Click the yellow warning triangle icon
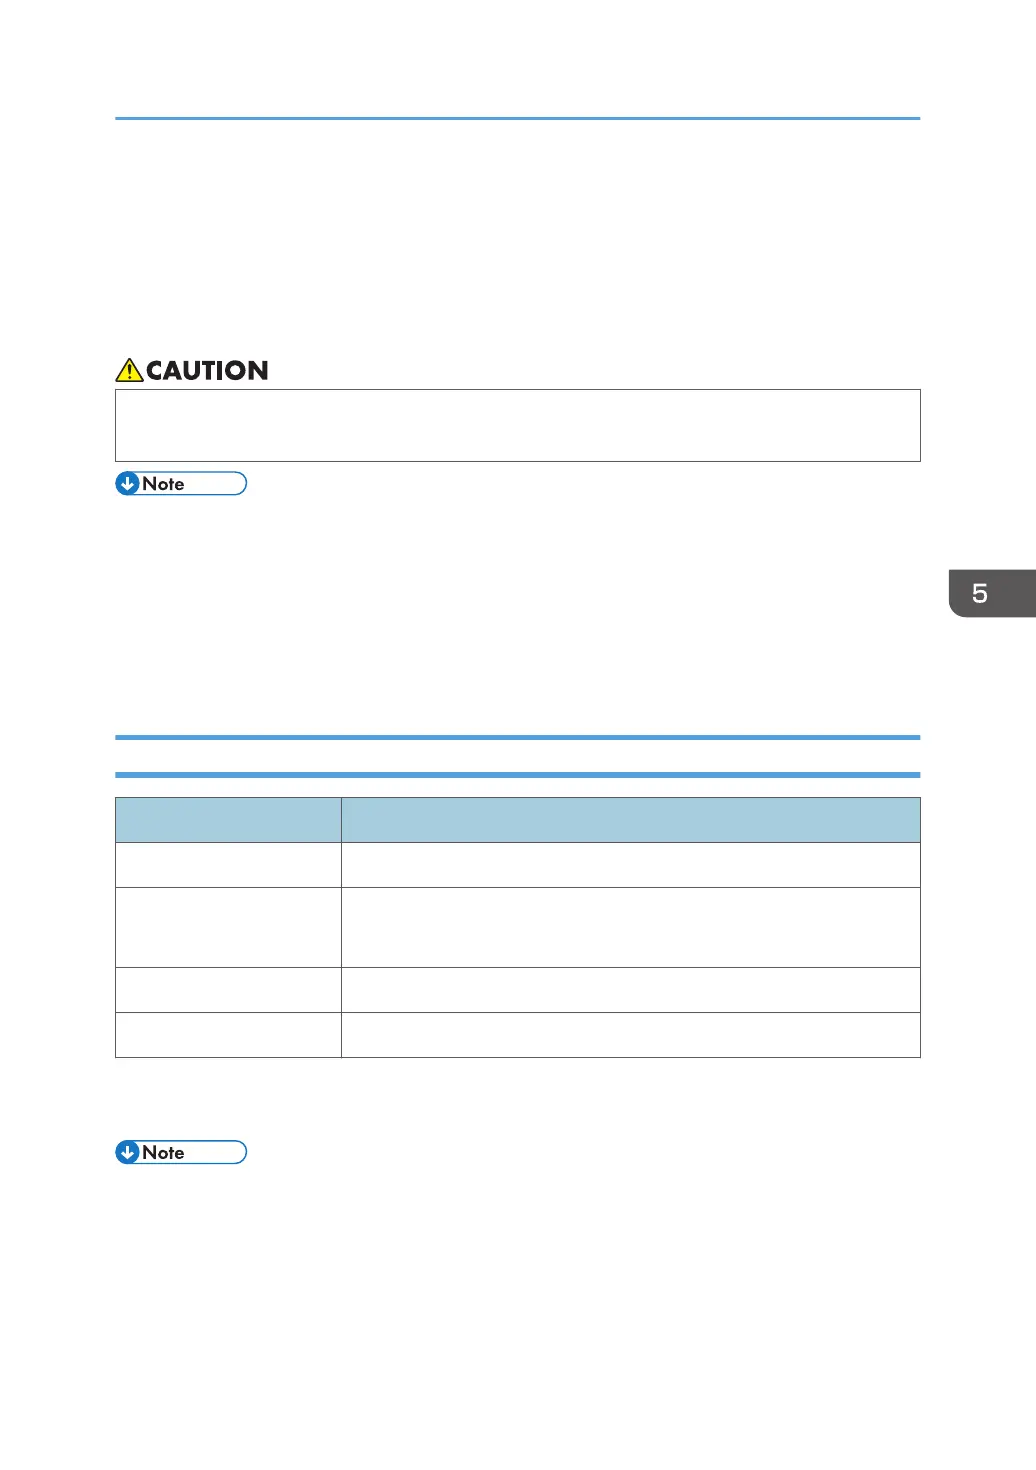This screenshot has width=1036, height=1470. (x=129, y=371)
